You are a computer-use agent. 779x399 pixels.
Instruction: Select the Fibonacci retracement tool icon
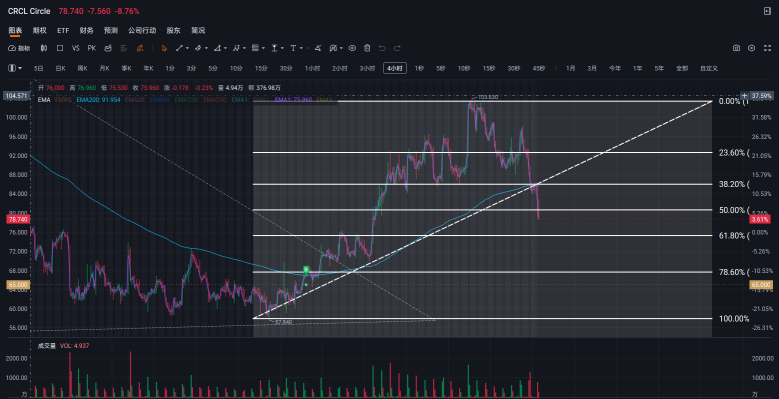[255, 48]
